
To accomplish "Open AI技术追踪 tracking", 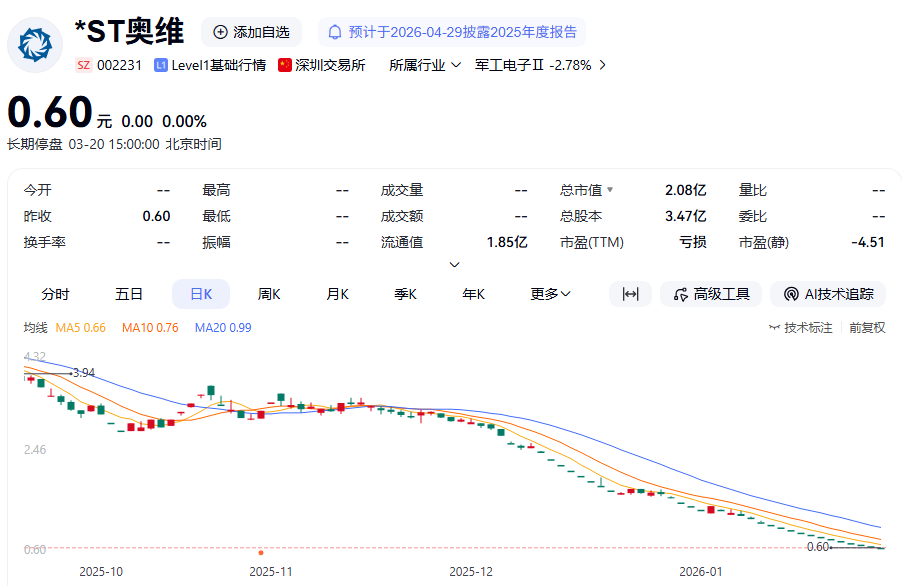I will (828, 294).
